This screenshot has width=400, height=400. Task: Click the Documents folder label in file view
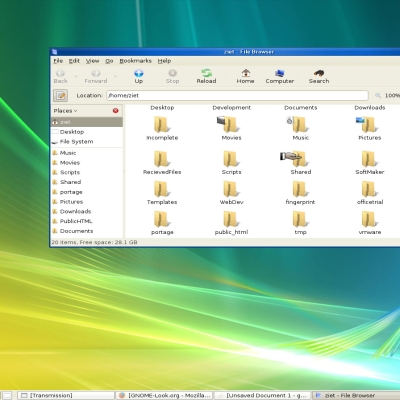click(x=300, y=107)
